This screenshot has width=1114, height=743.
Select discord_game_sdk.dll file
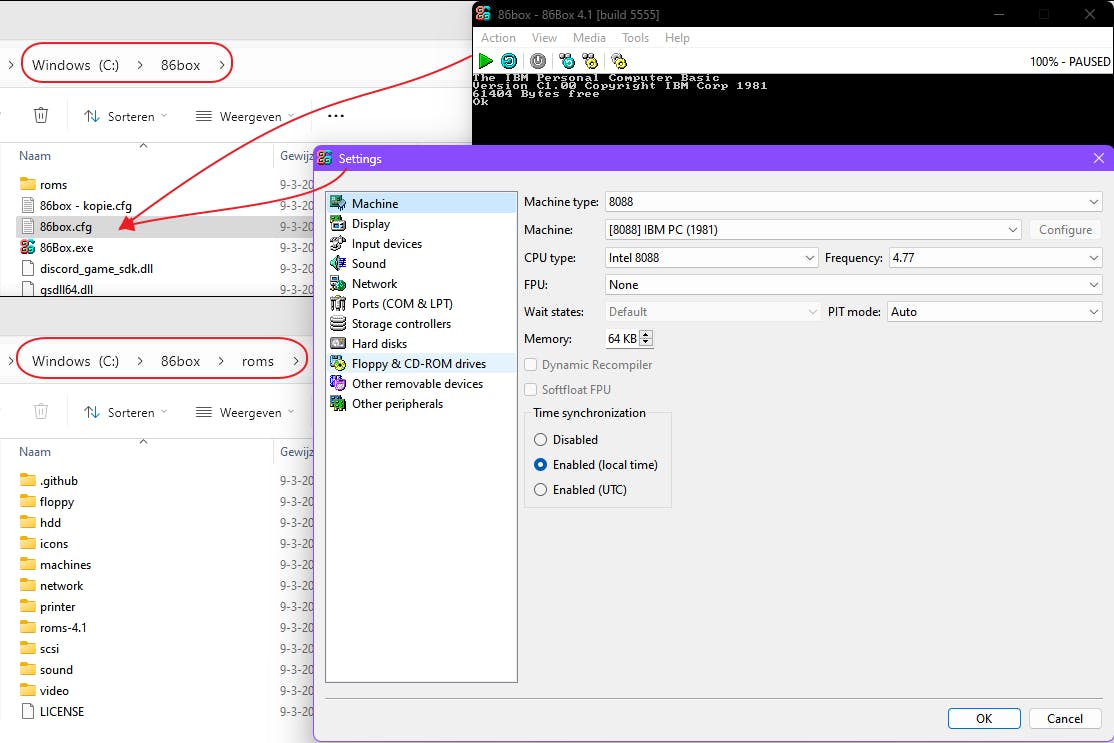coord(96,269)
